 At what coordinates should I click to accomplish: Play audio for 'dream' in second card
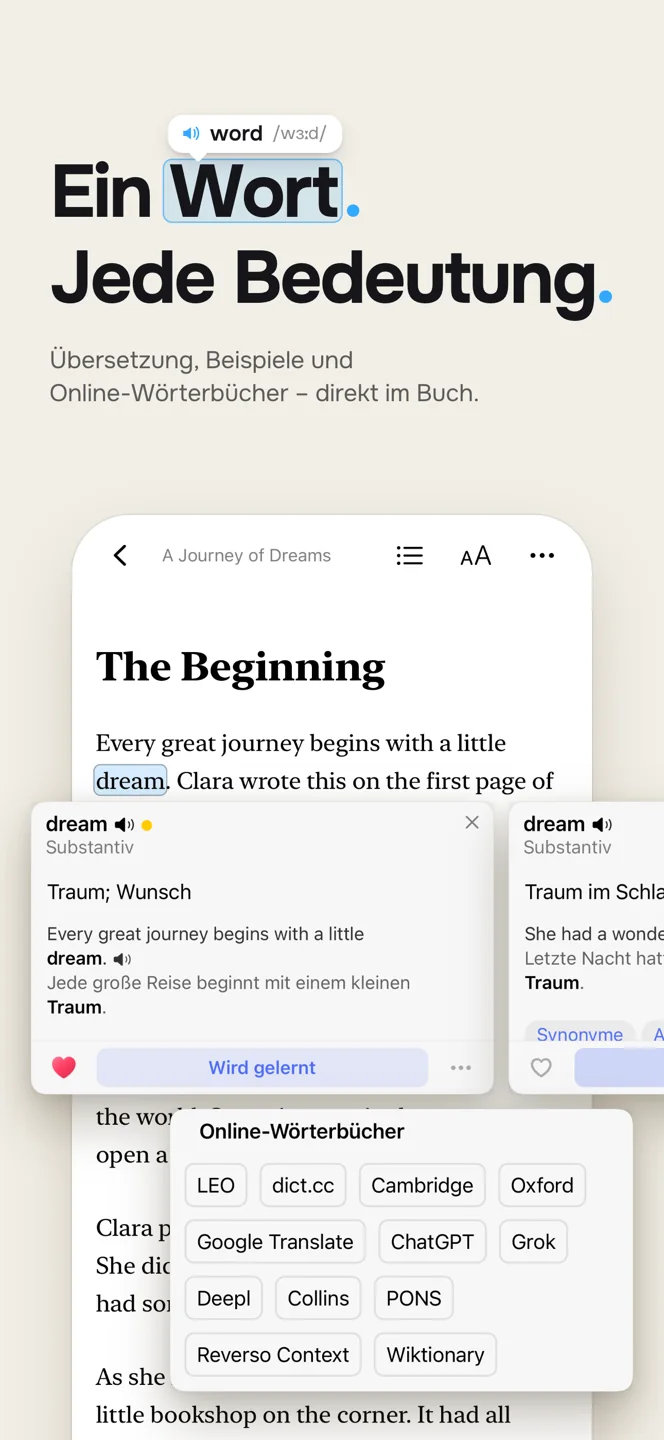pos(602,825)
